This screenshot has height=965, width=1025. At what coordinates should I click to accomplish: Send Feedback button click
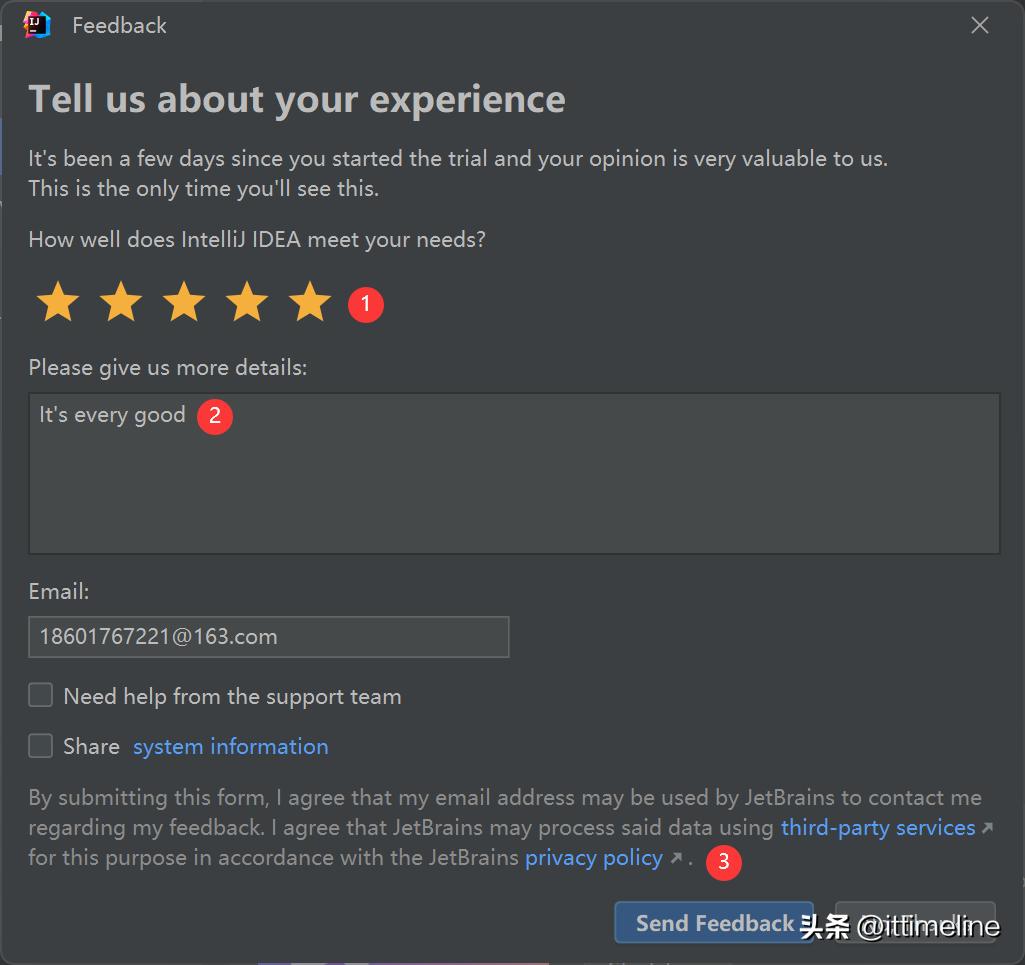[x=714, y=923]
